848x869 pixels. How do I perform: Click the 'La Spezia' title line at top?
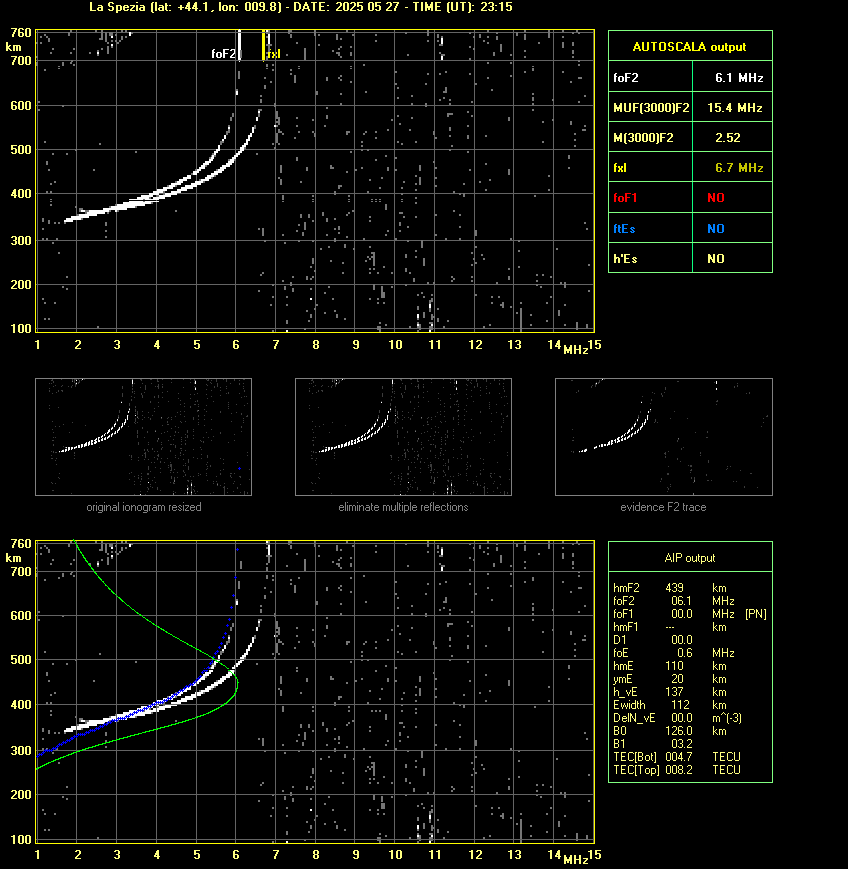pos(300,7)
